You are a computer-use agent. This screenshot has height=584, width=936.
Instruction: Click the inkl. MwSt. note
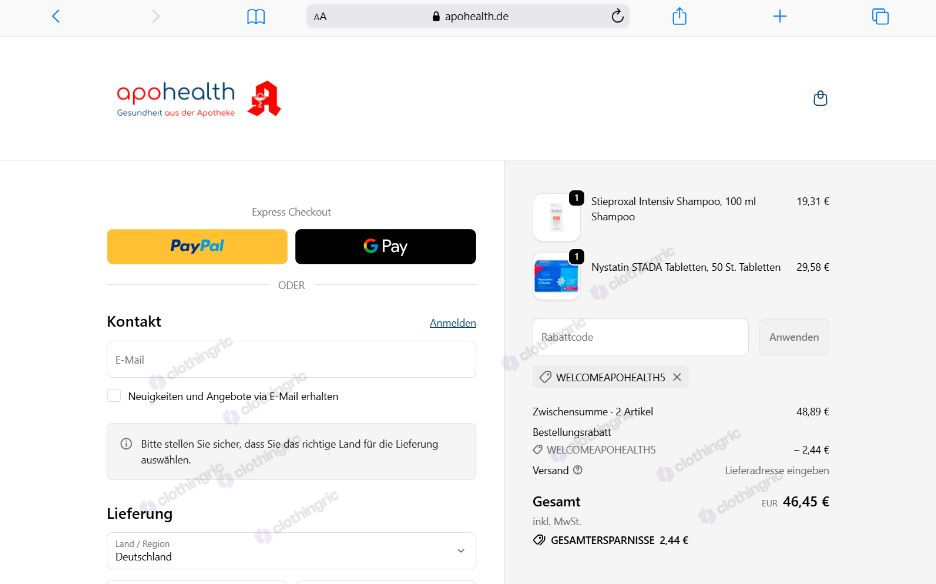pos(556,521)
